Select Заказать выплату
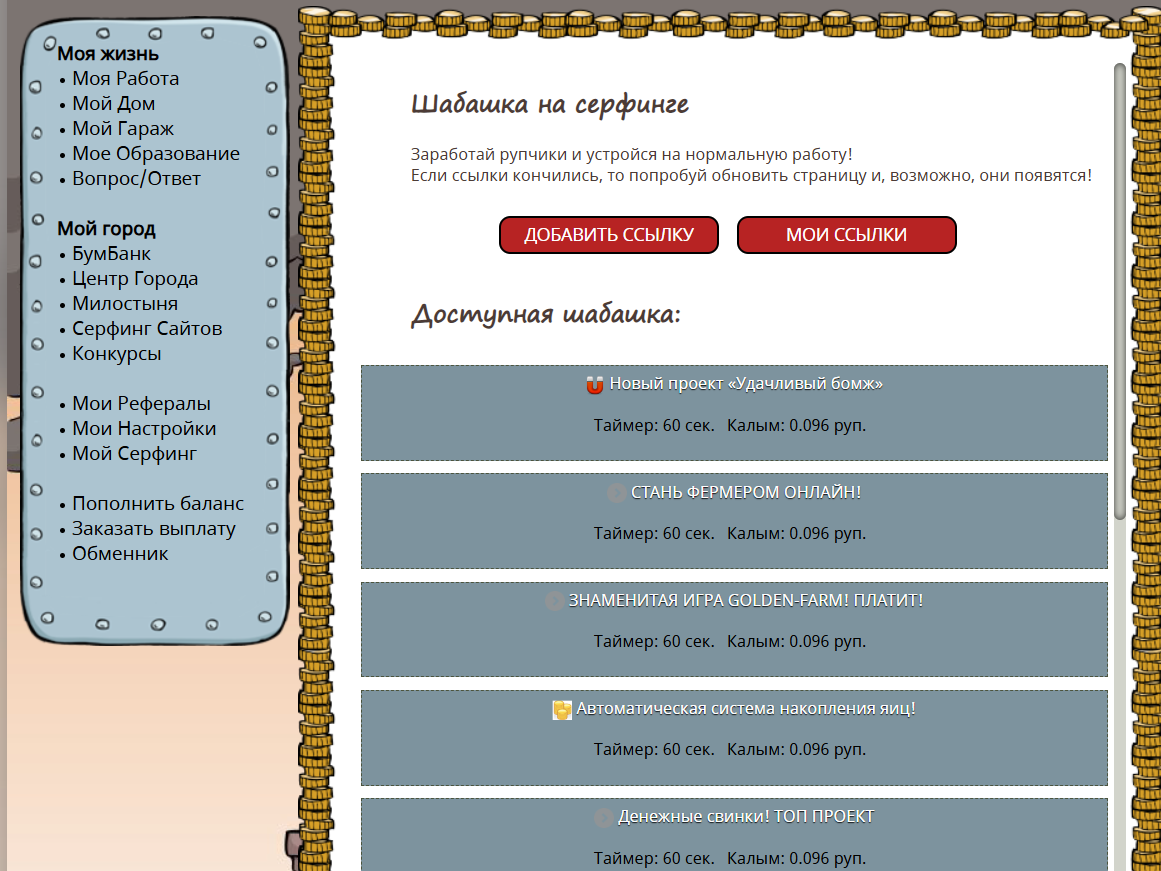 click(153, 529)
